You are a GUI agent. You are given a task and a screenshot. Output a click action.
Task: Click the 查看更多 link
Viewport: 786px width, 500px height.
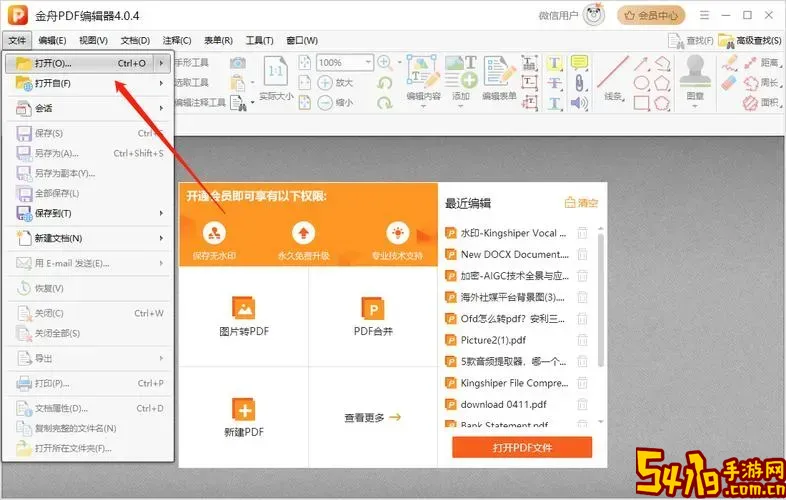372,417
